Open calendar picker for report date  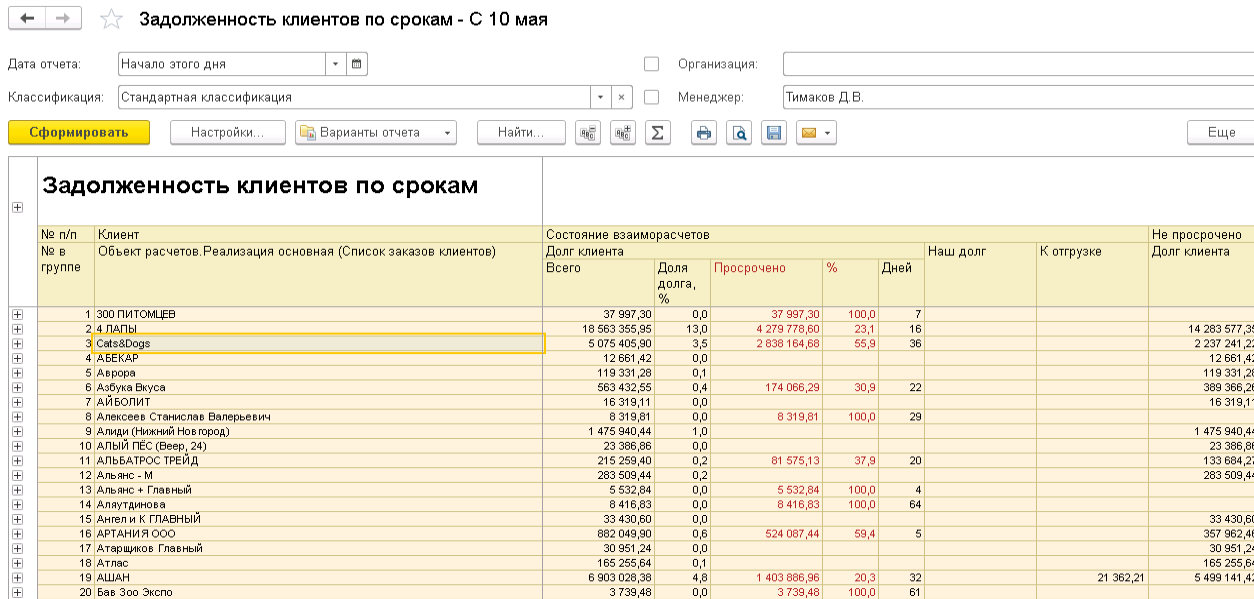point(357,64)
